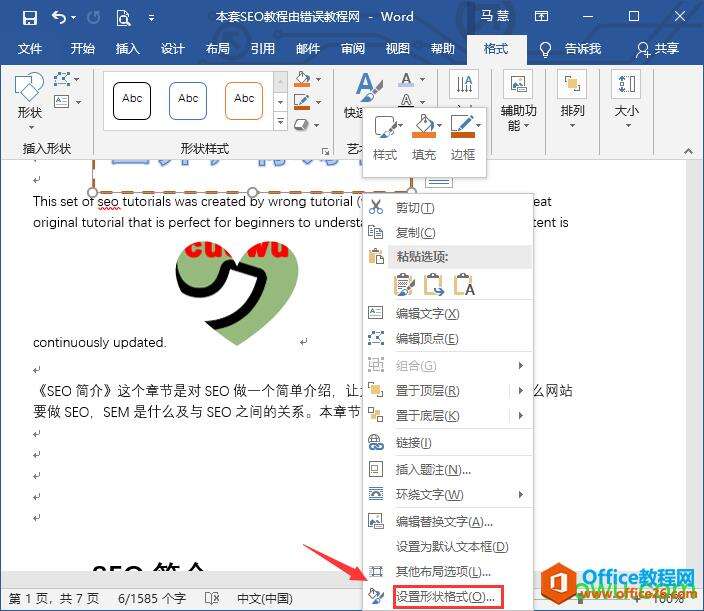This screenshot has height=611, width=704.
Task: Switch to the 邮件 tab
Action: (308, 48)
